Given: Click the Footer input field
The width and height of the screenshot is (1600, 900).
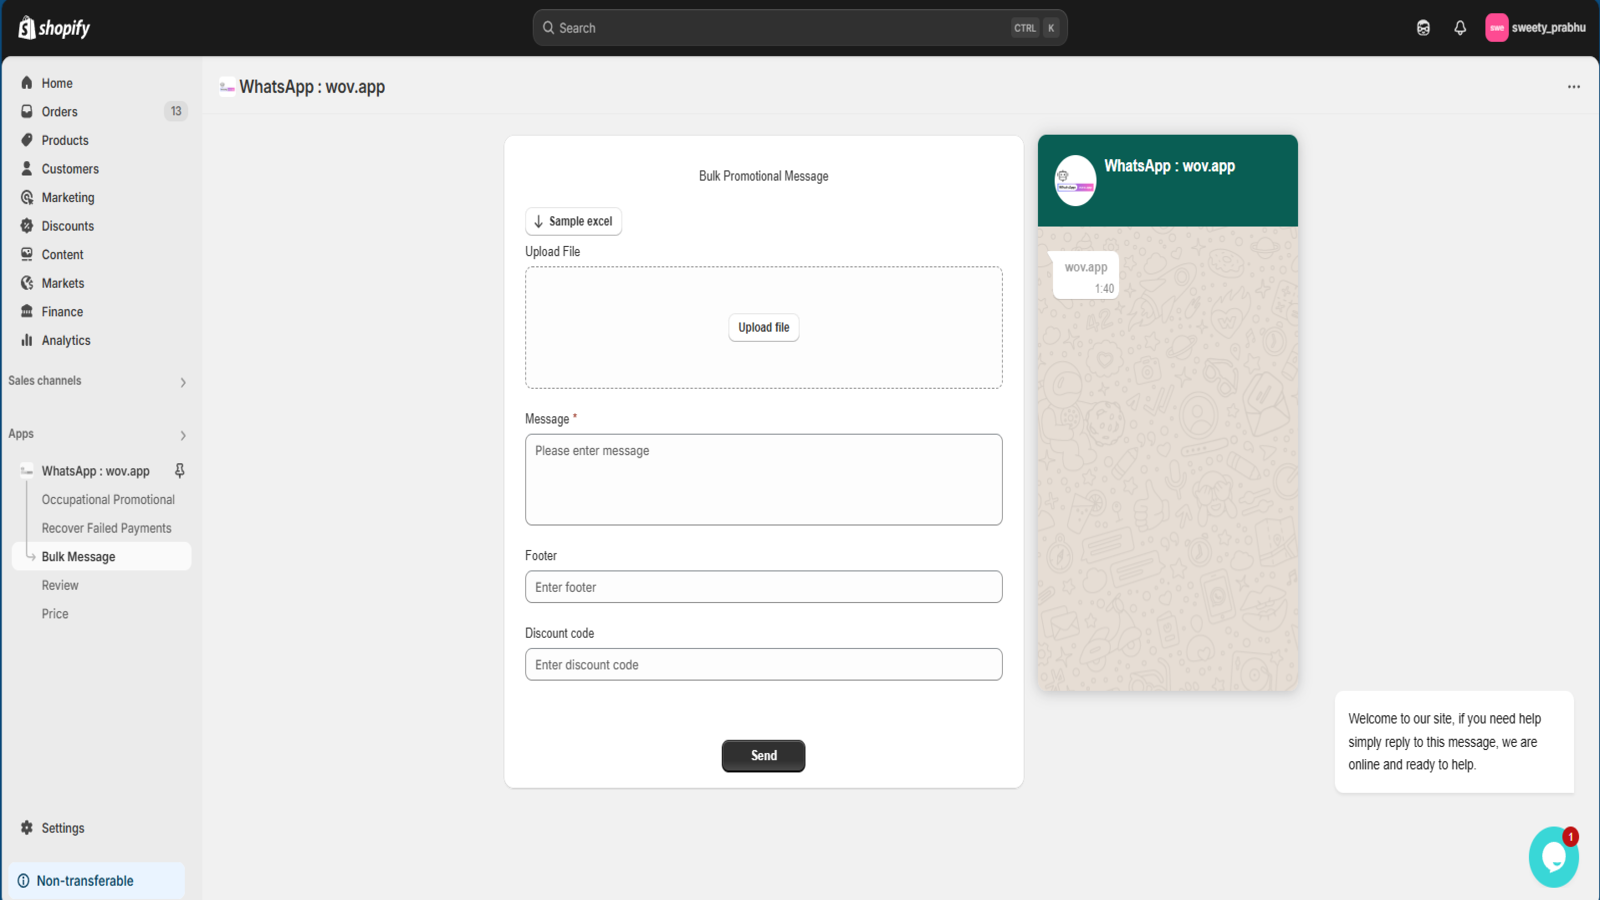Looking at the screenshot, I should (764, 587).
